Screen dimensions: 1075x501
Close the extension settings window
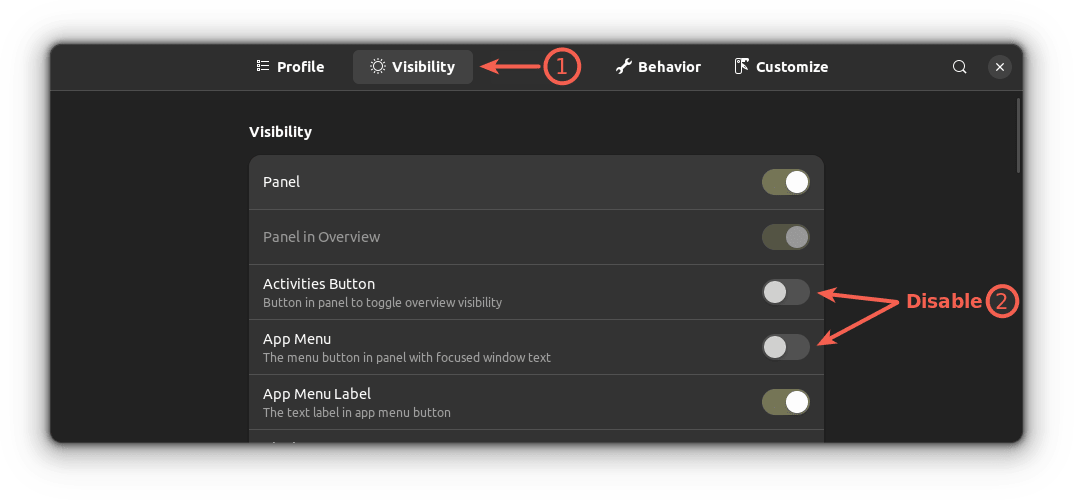coord(999,67)
